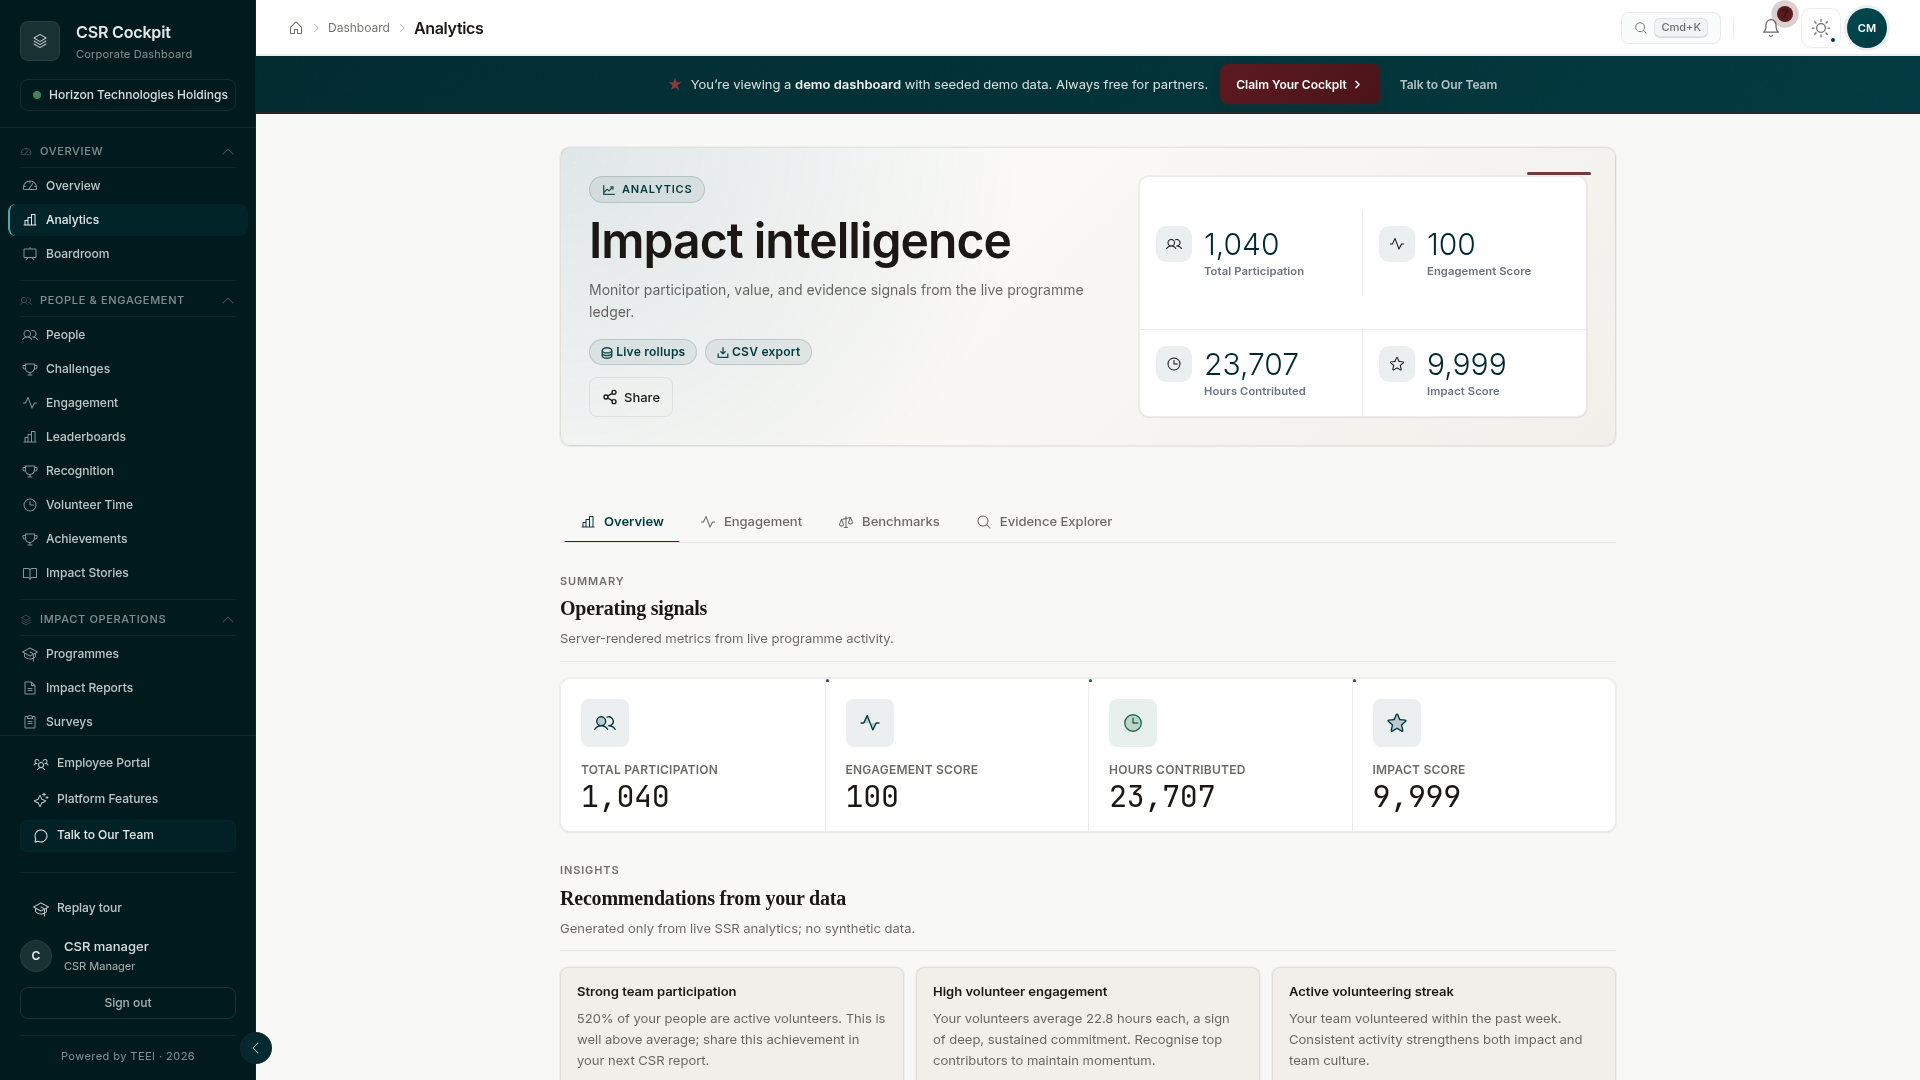Click Hours Contributed clock icon in hero card

(1174, 364)
